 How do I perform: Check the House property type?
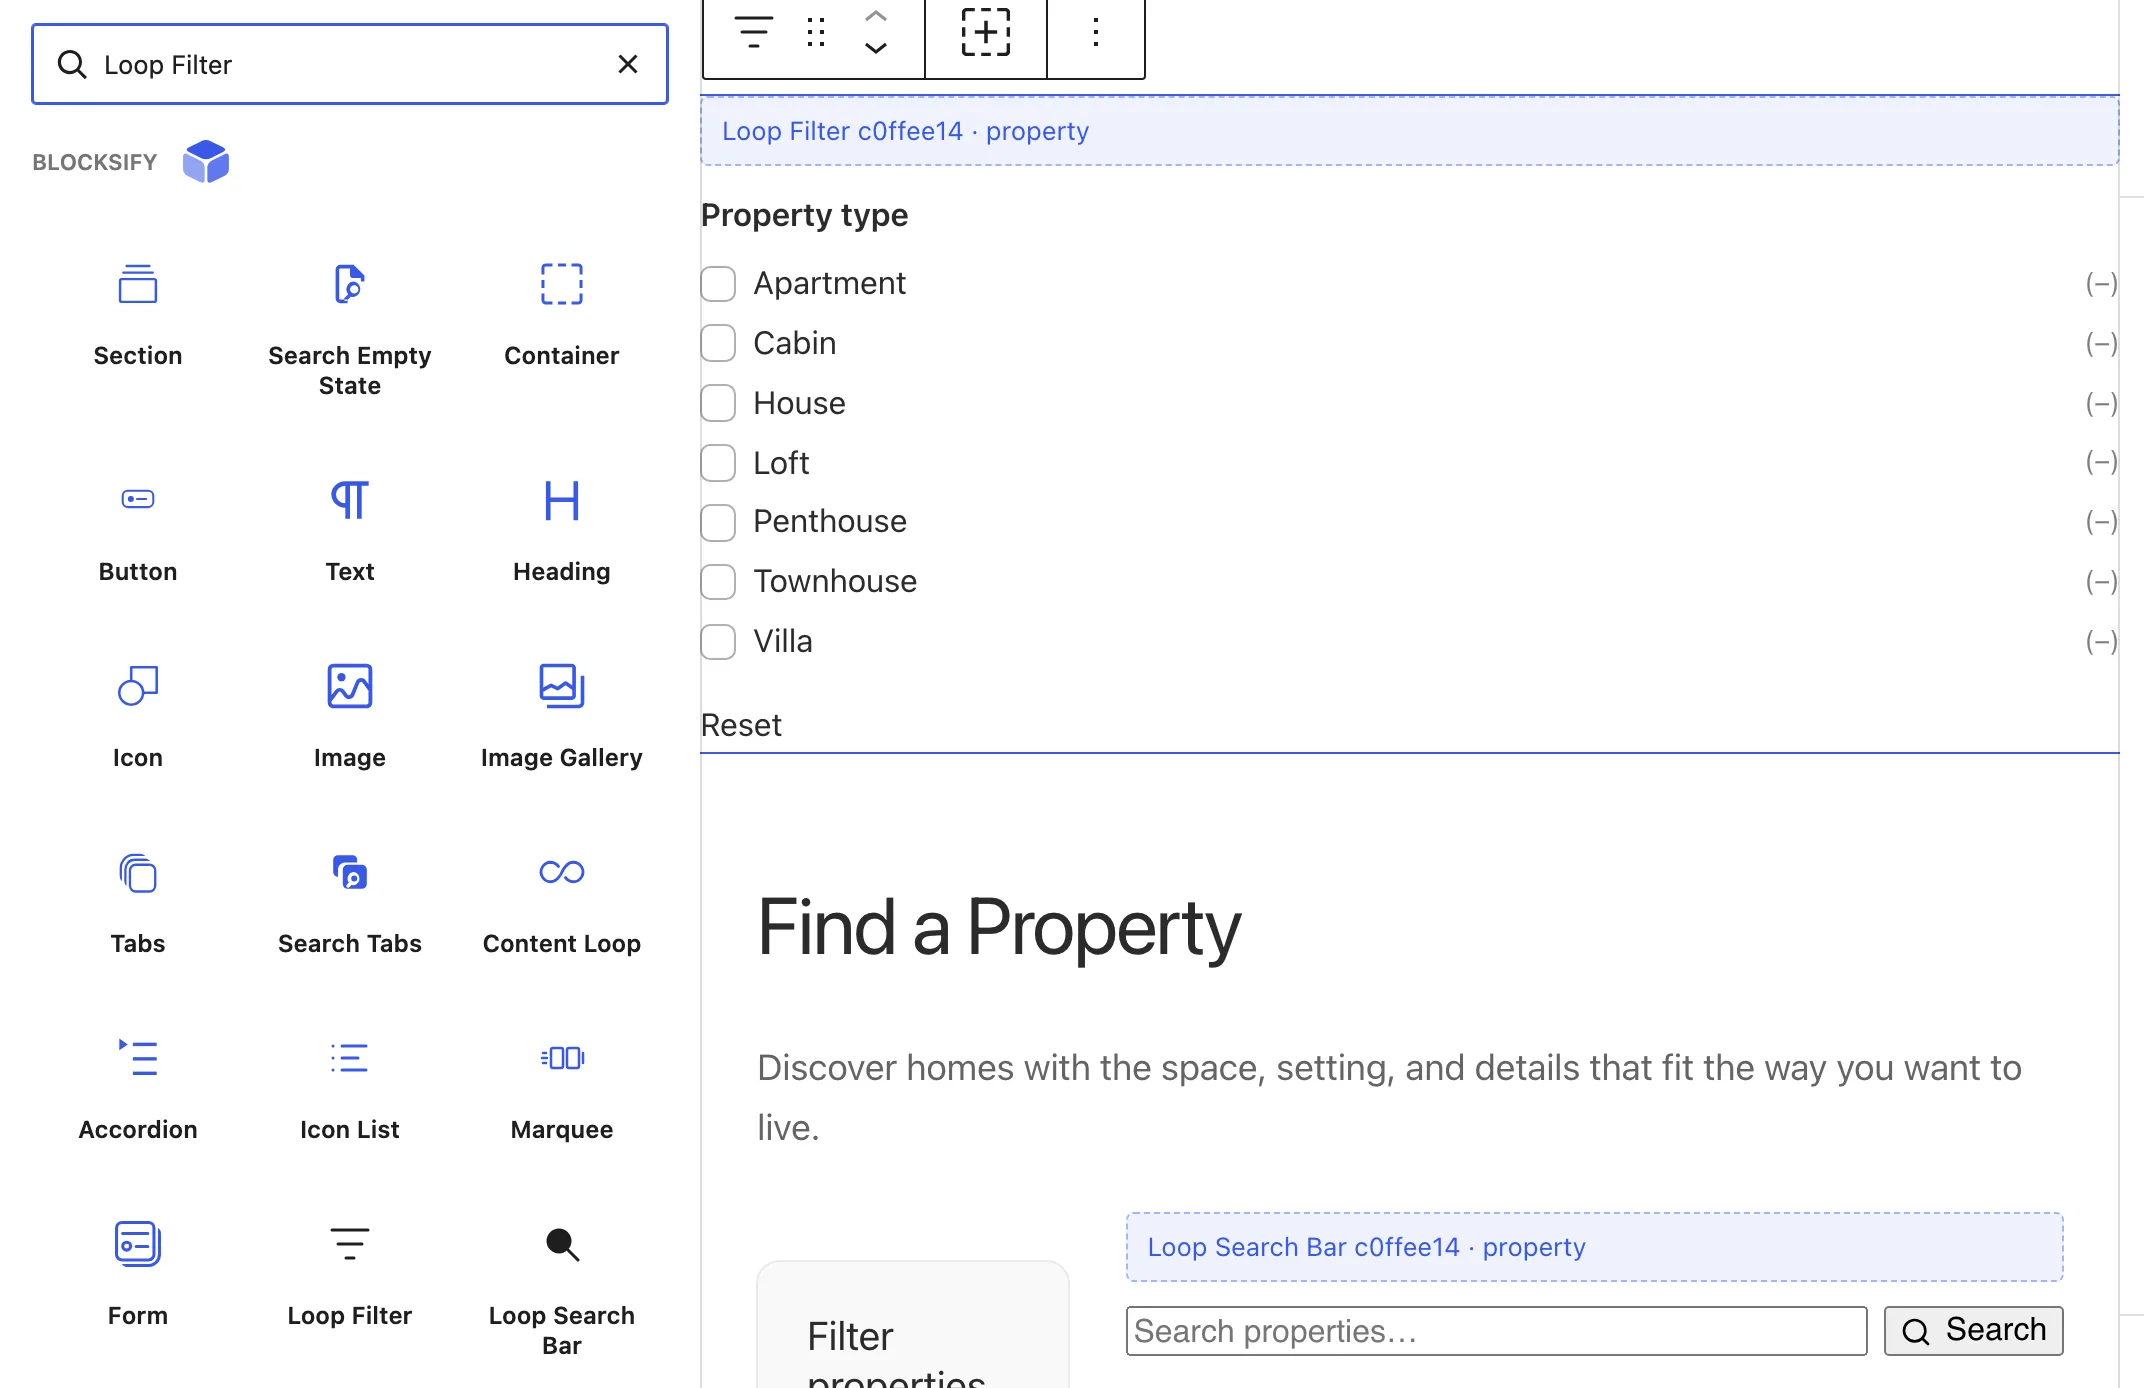tap(718, 403)
